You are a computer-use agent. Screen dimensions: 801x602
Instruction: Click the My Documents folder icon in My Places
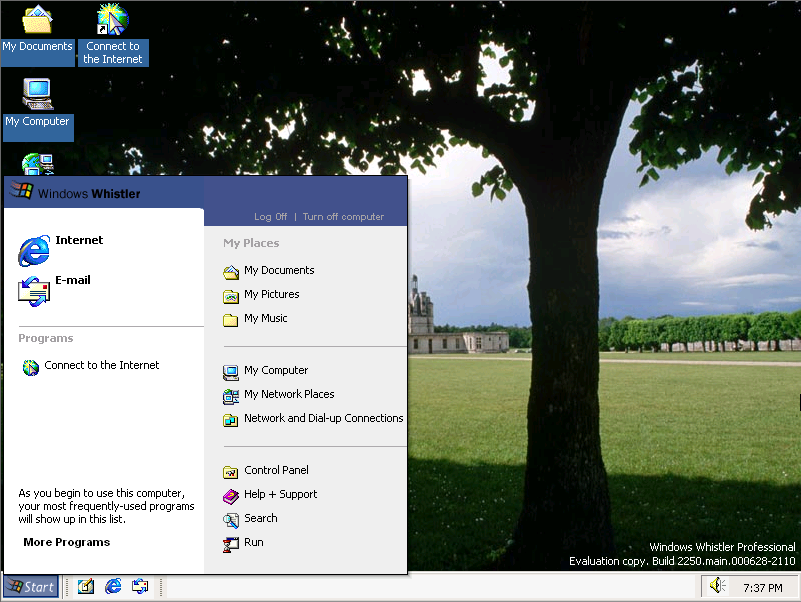(x=231, y=272)
